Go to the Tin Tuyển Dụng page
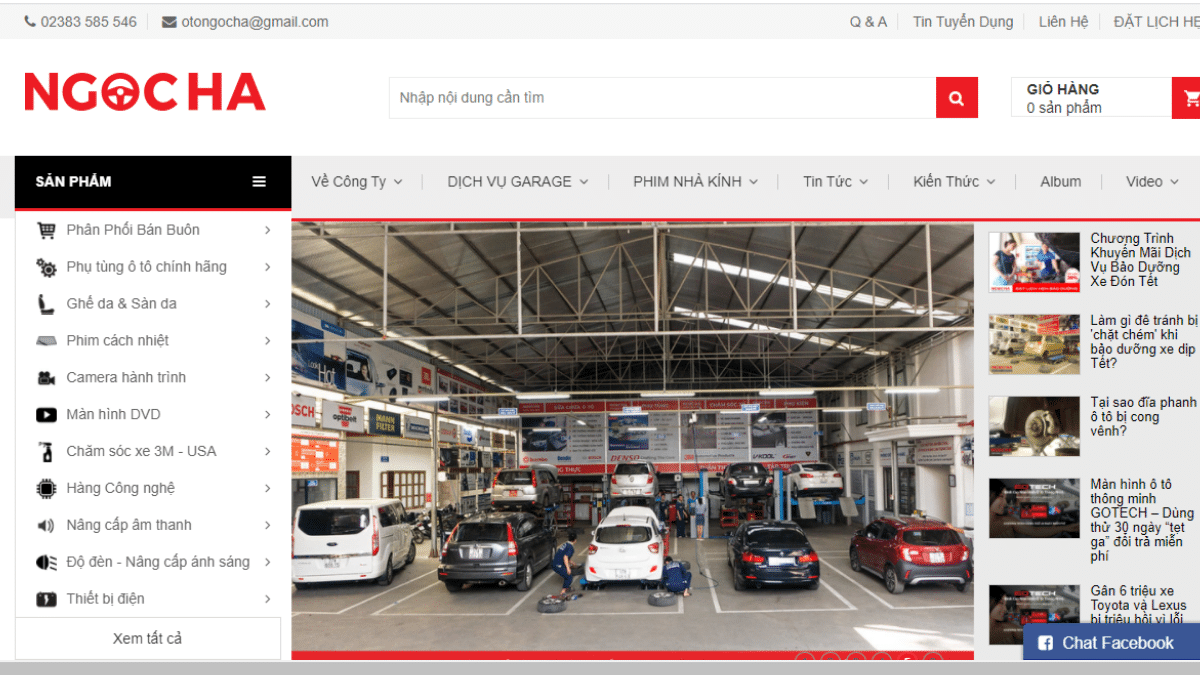Image resolution: width=1200 pixels, height=675 pixels. tap(962, 22)
